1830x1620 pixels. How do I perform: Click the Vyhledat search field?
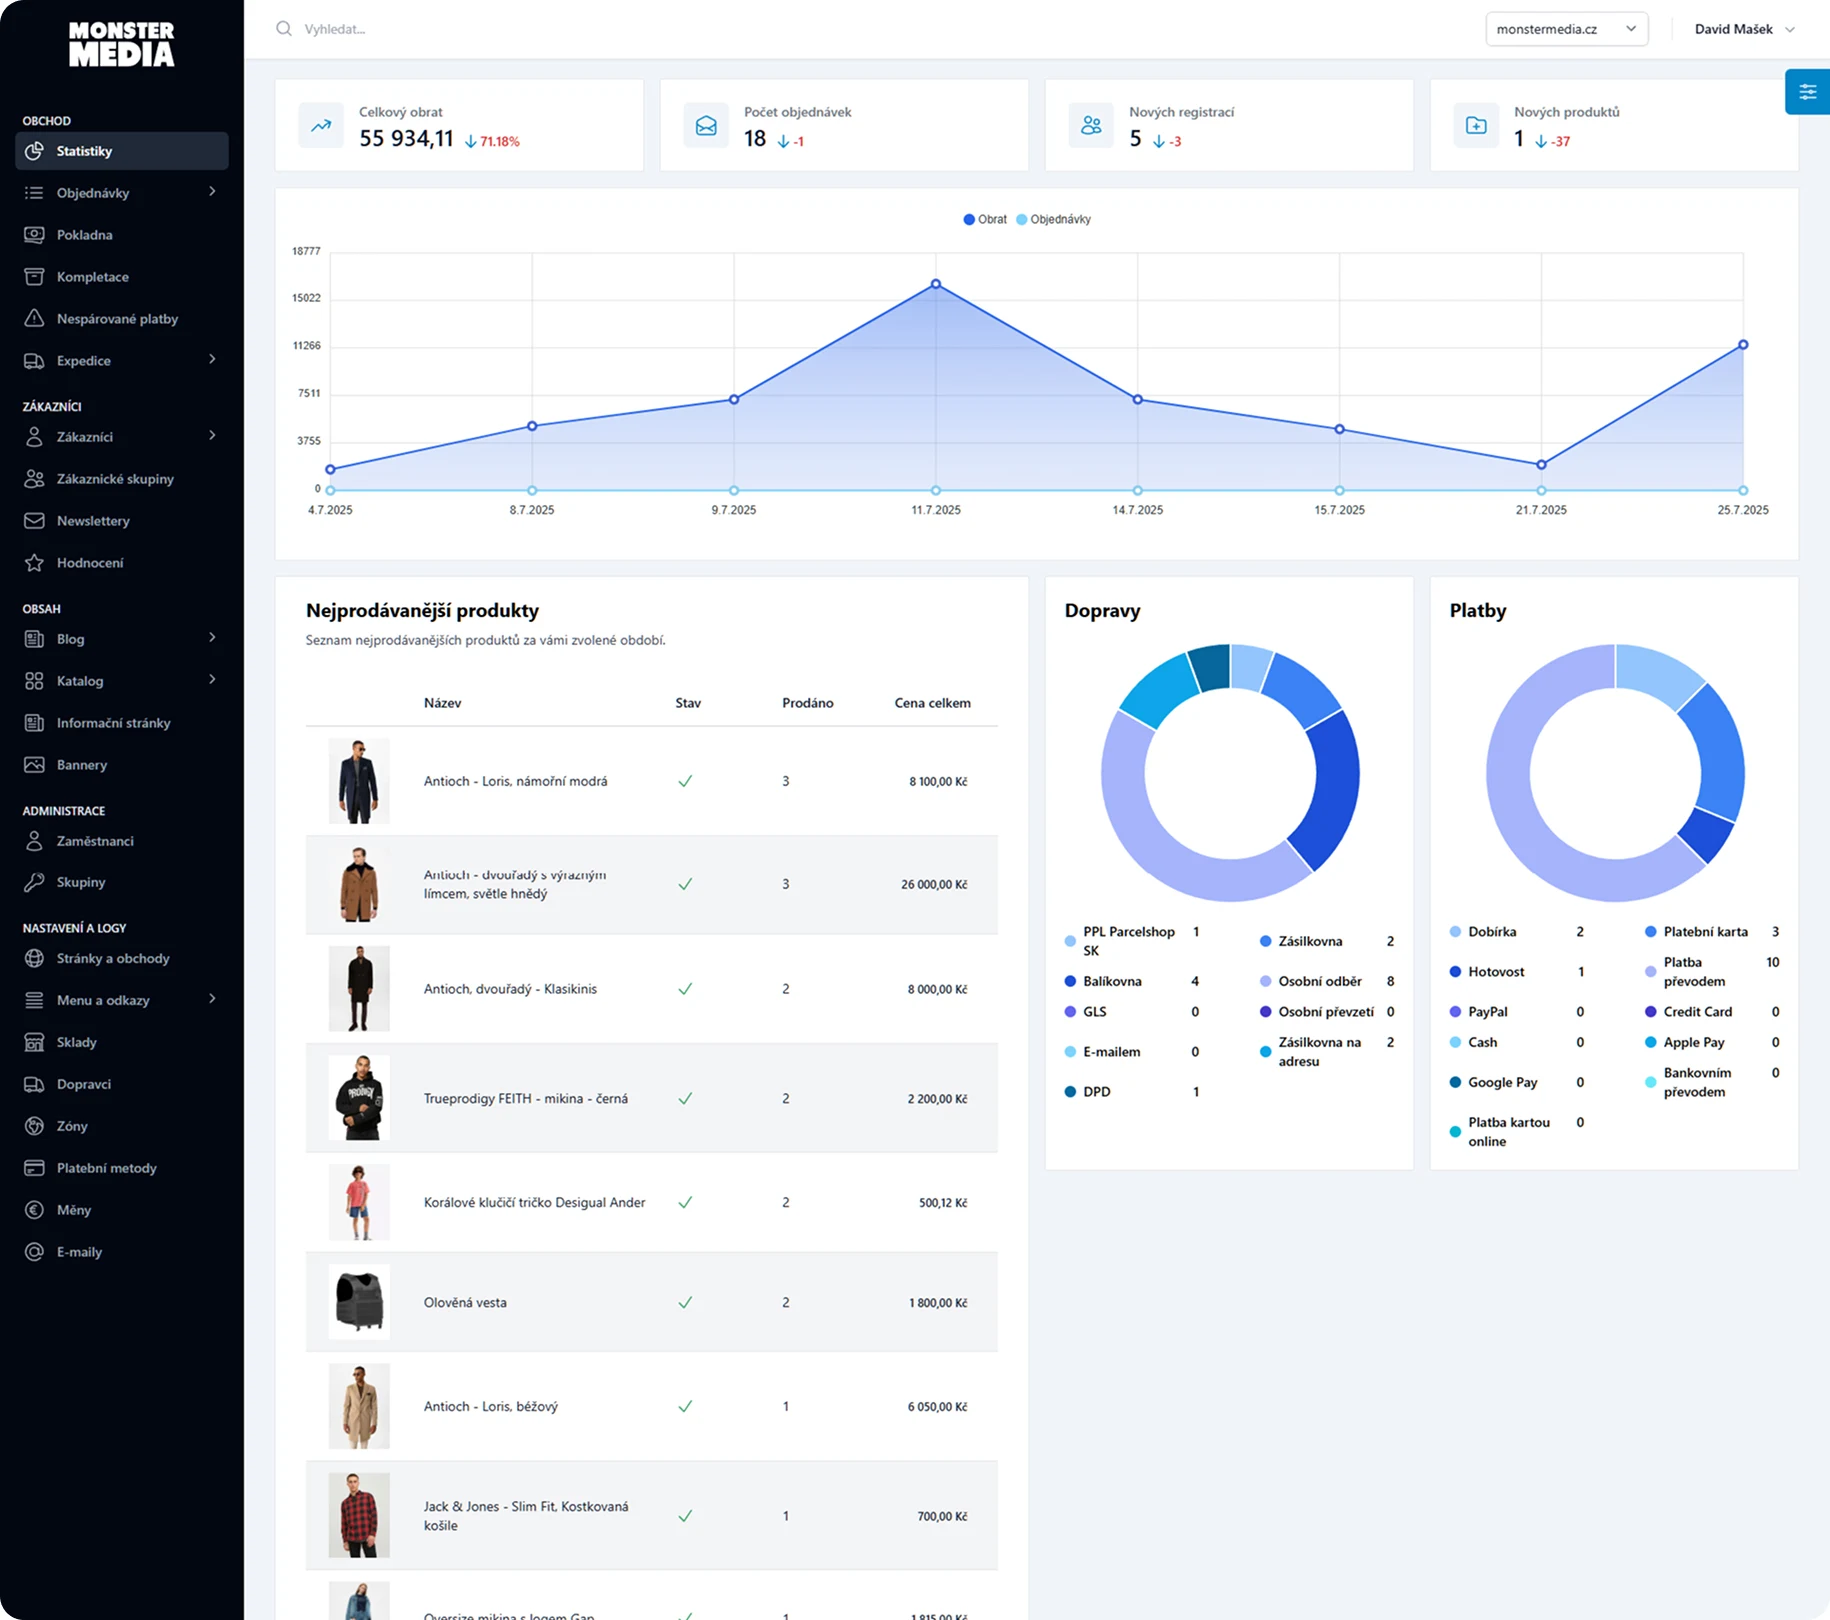(x=600, y=29)
